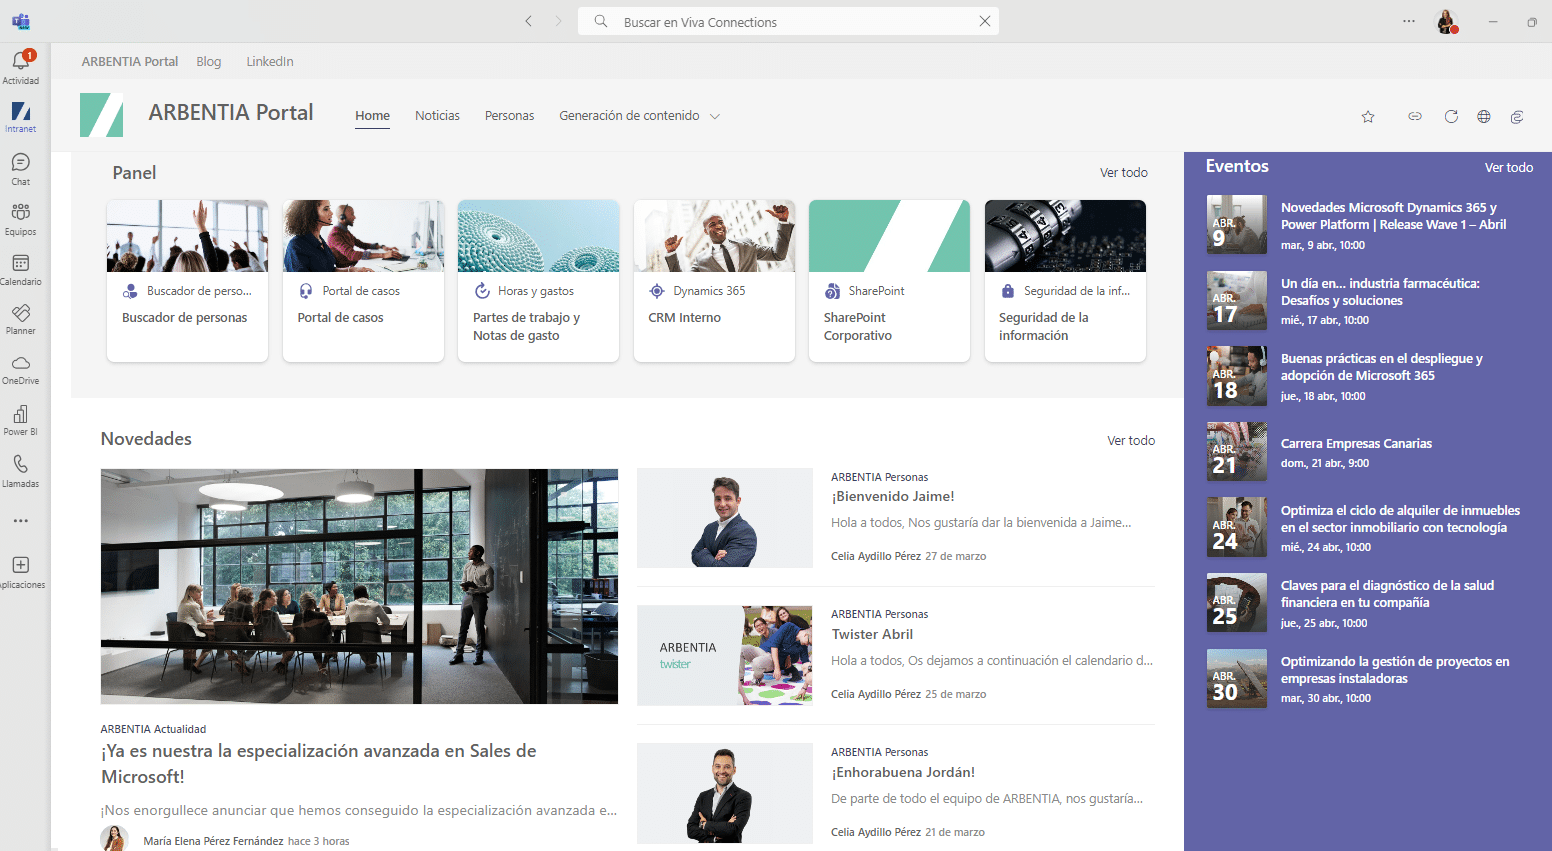The width and height of the screenshot is (1552, 851).
Task: Click Ver todo in Eventos section
Action: (1509, 168)
